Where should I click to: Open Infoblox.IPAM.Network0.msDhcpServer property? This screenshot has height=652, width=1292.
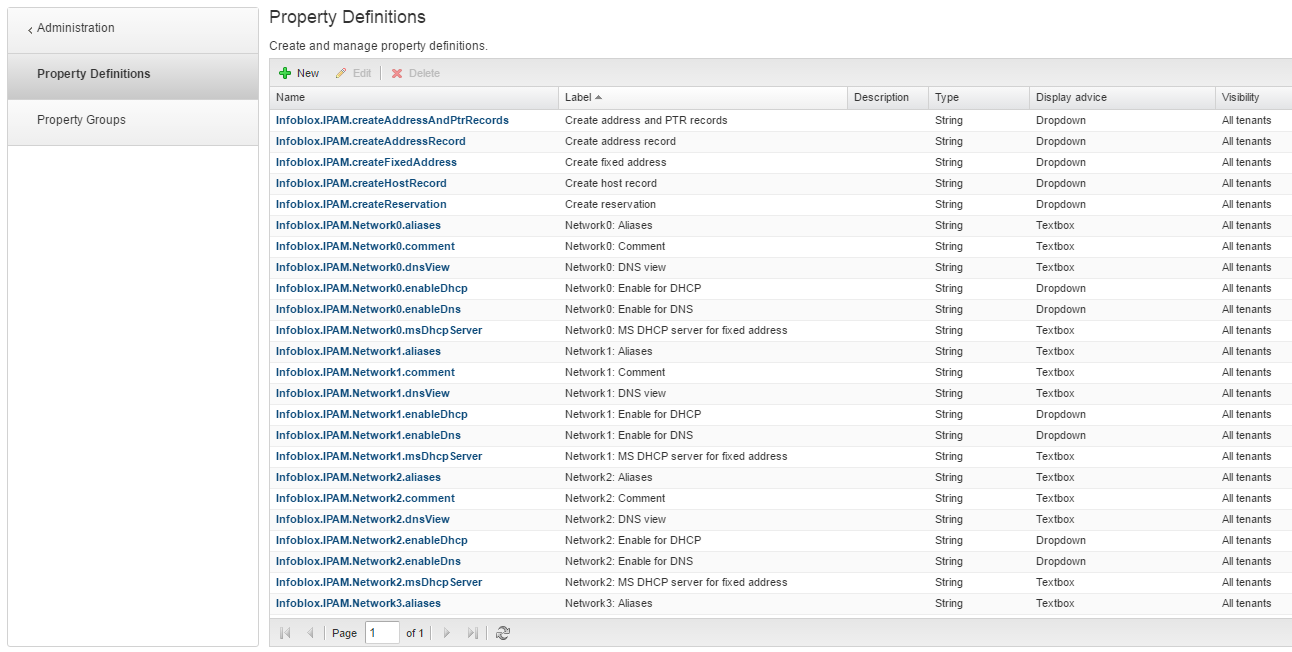[x=379, y=330]
